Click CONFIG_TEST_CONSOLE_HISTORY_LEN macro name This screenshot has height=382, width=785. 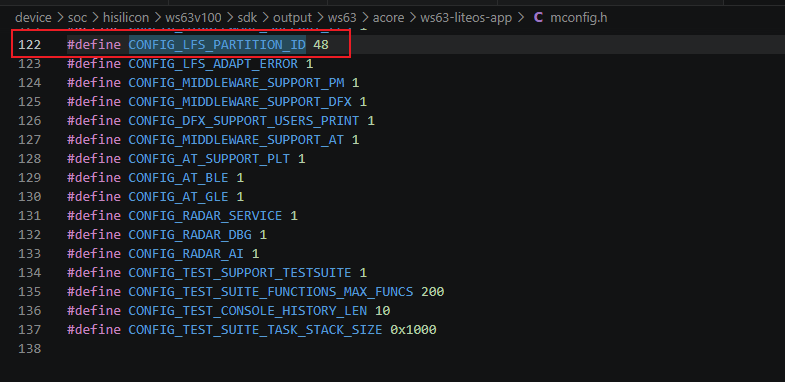248,311
